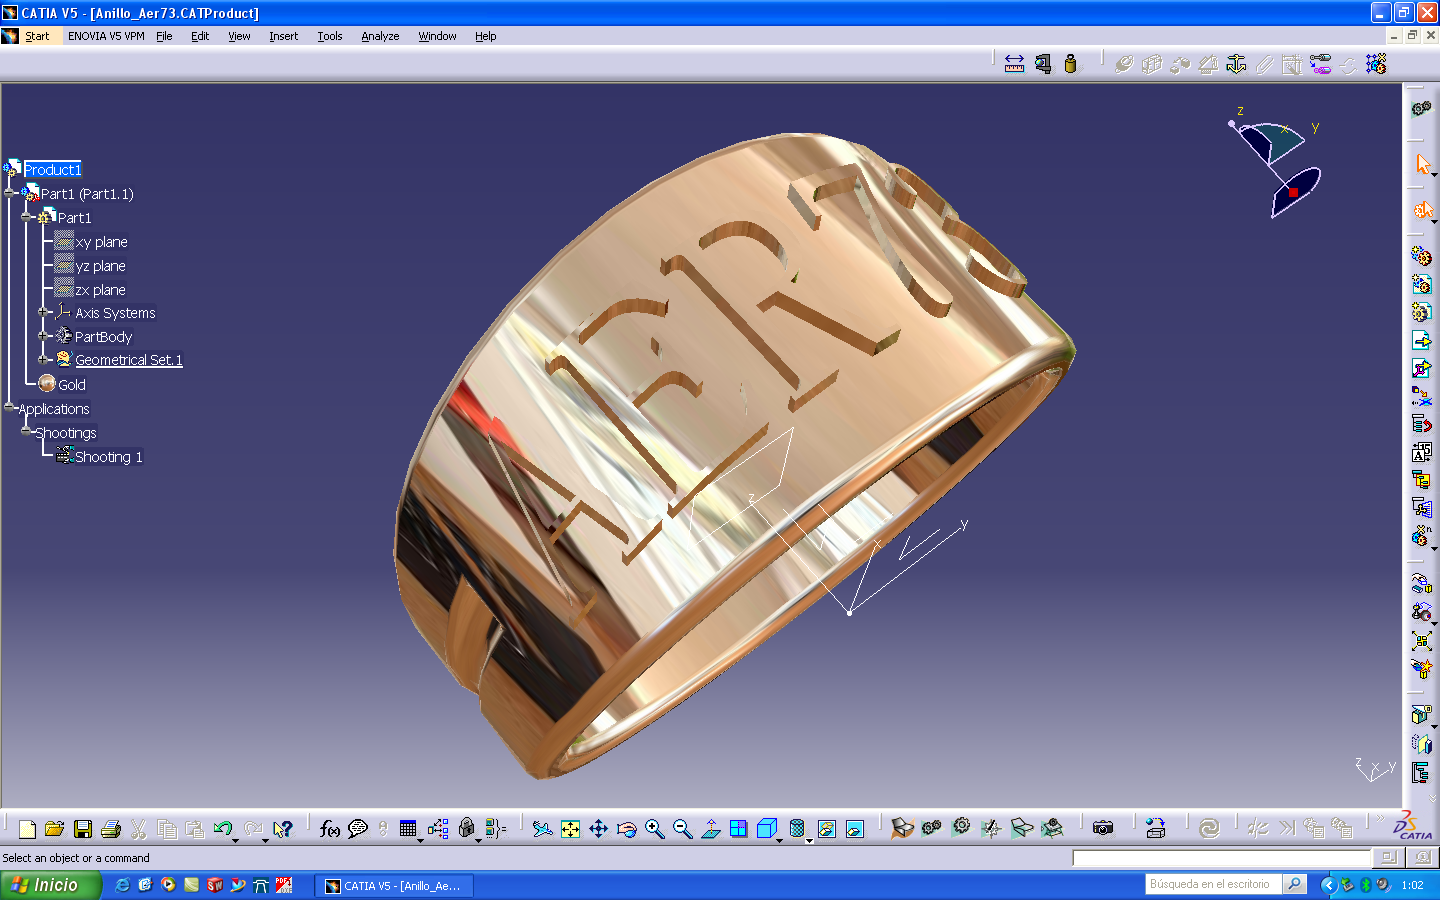Click the Windows Inicio start button

(50, 885)
